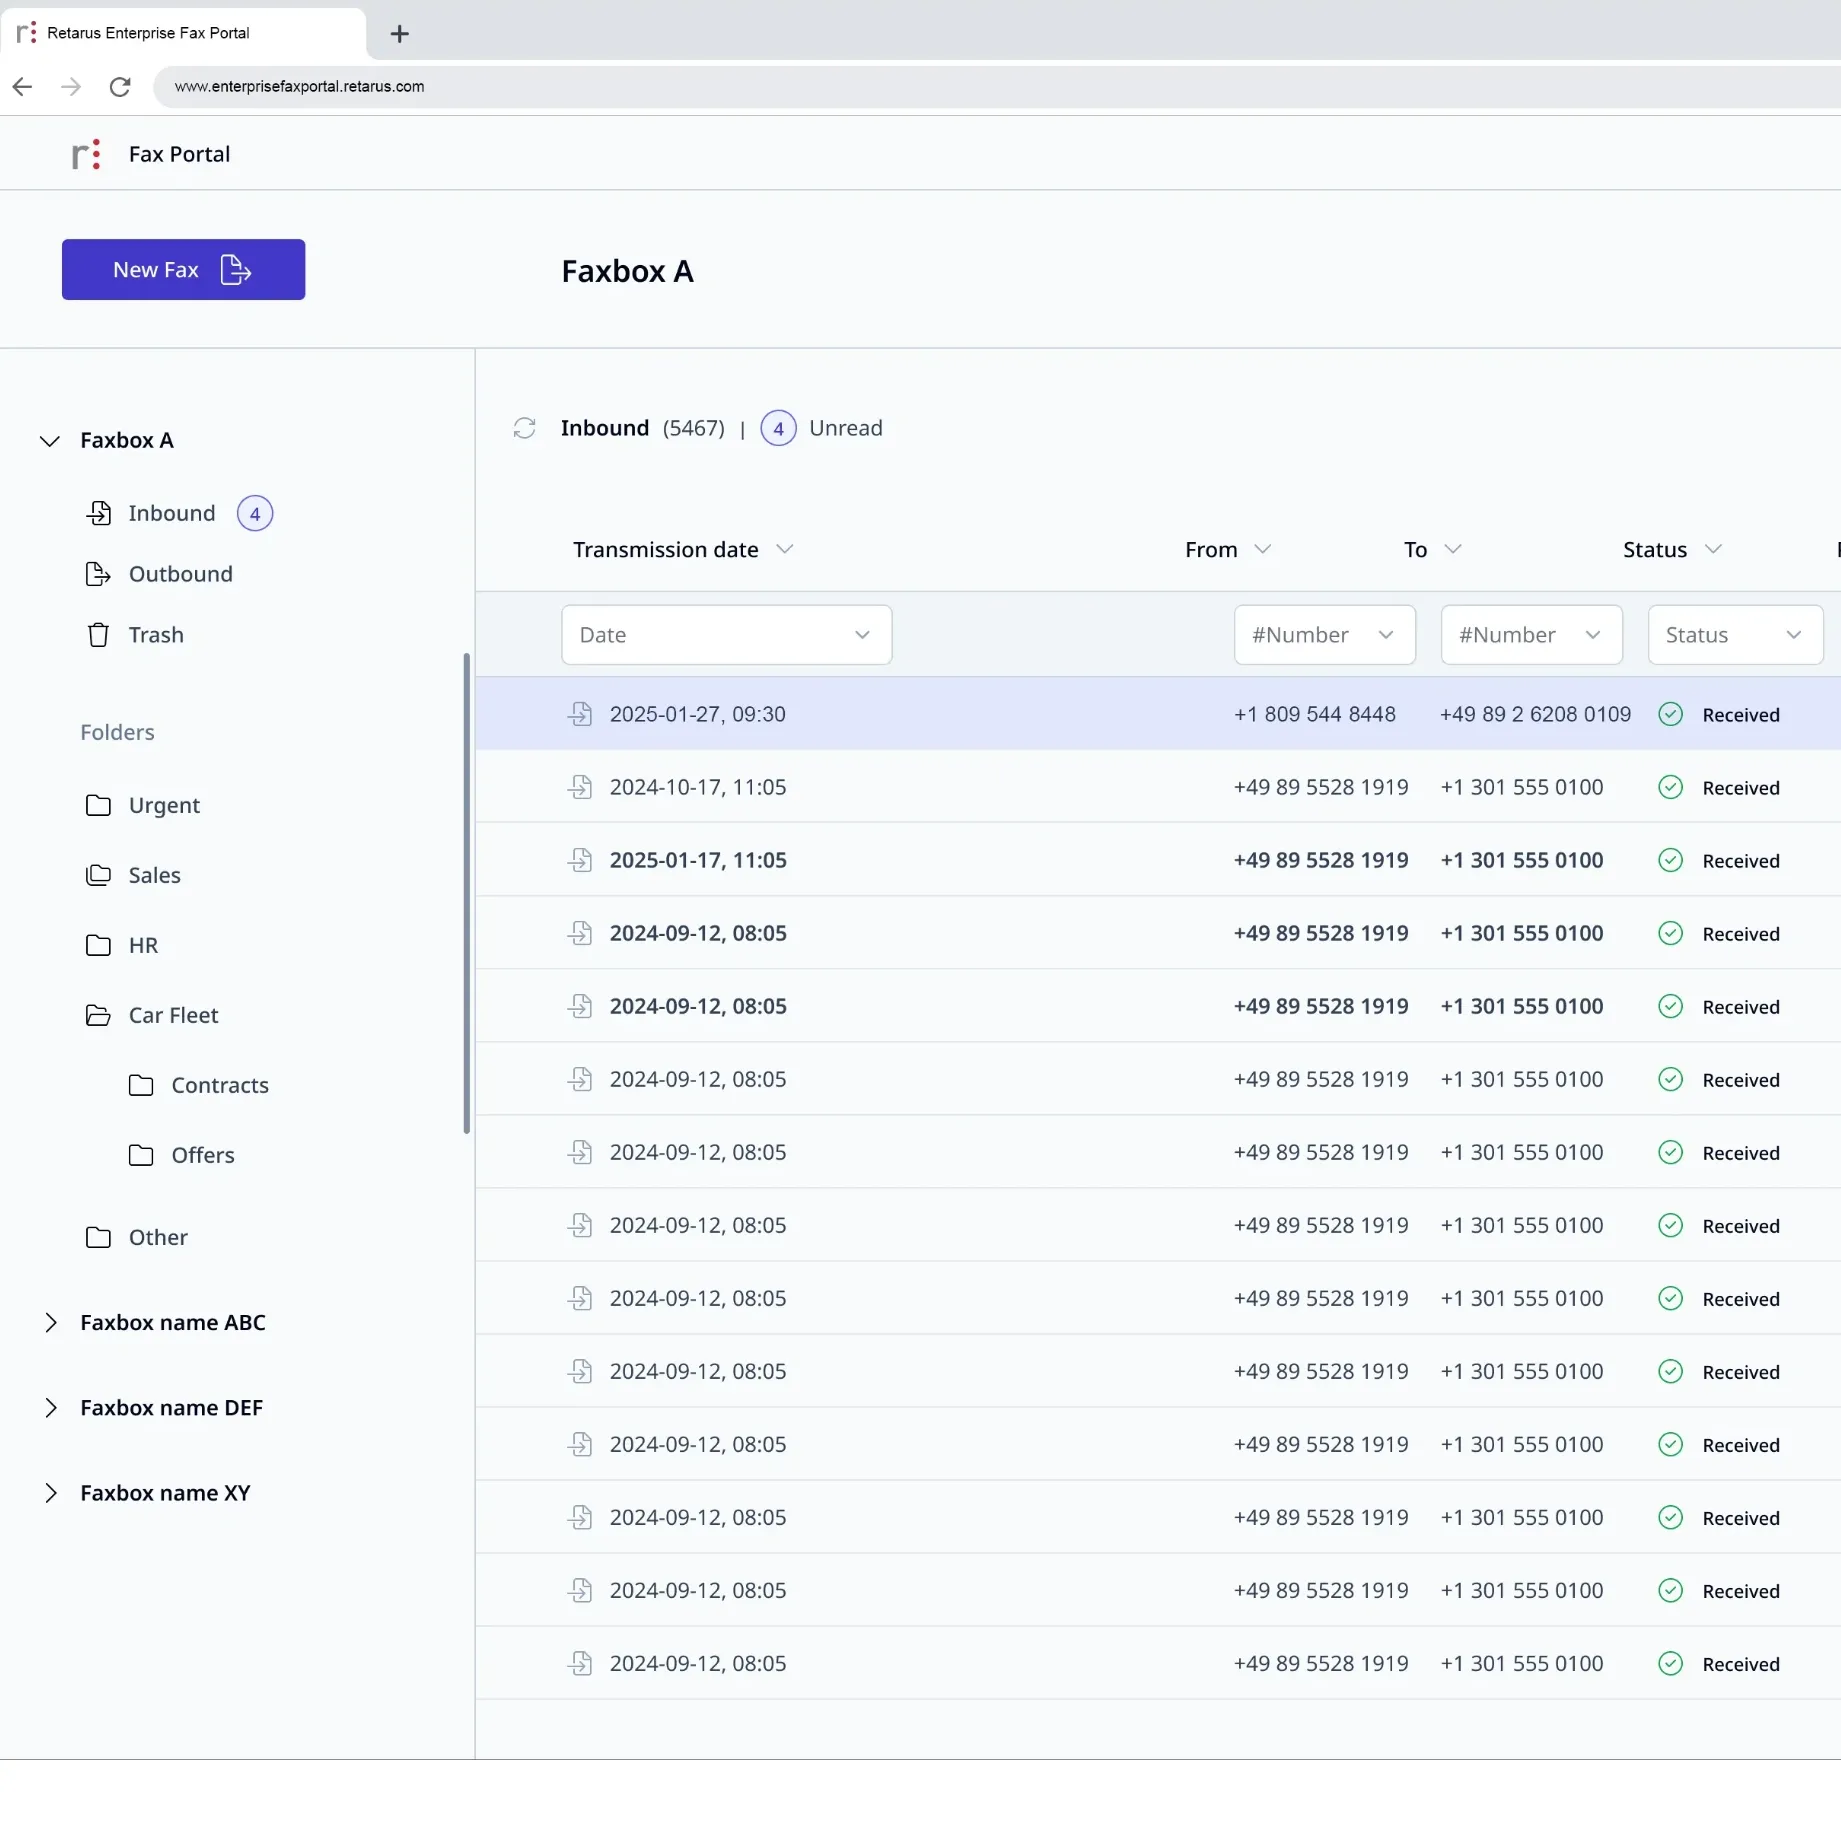Open the Date filter dropdown
Image resolution: width=1841 pixels, height=1841 pixels.
[x=726, y=634]
